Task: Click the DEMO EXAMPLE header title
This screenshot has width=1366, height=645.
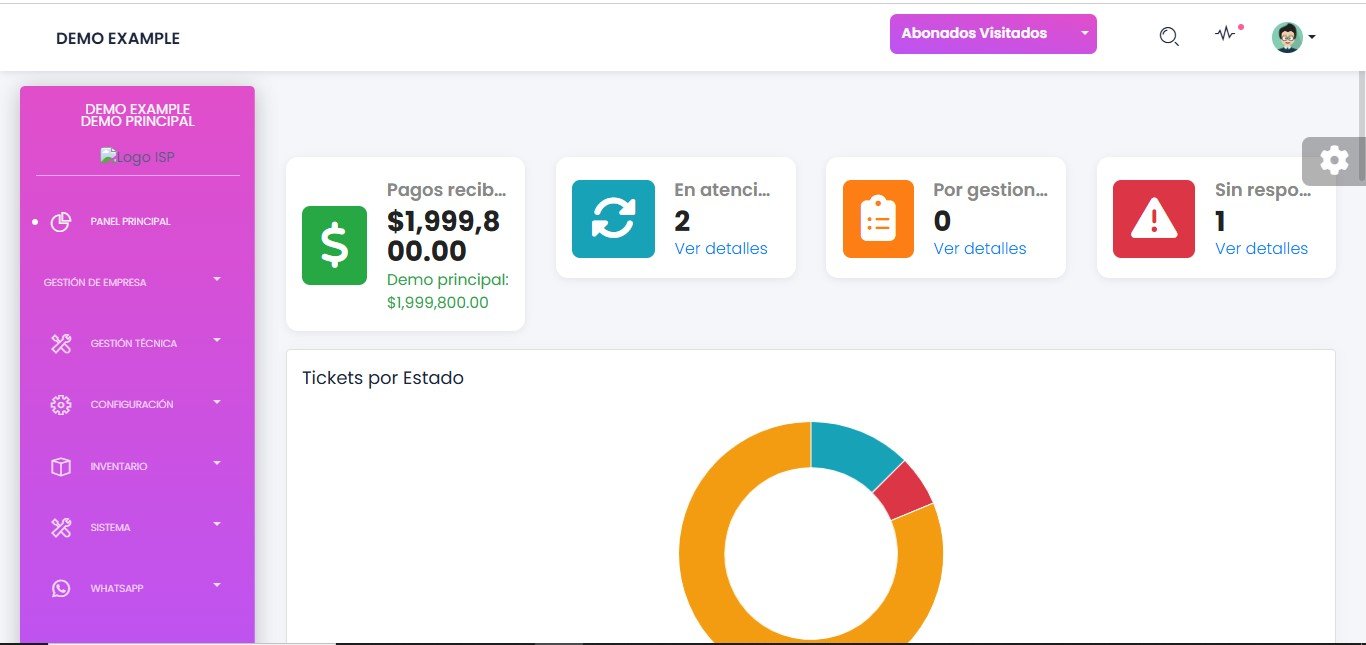Action: pyautogui.click(x=118, y=39)
